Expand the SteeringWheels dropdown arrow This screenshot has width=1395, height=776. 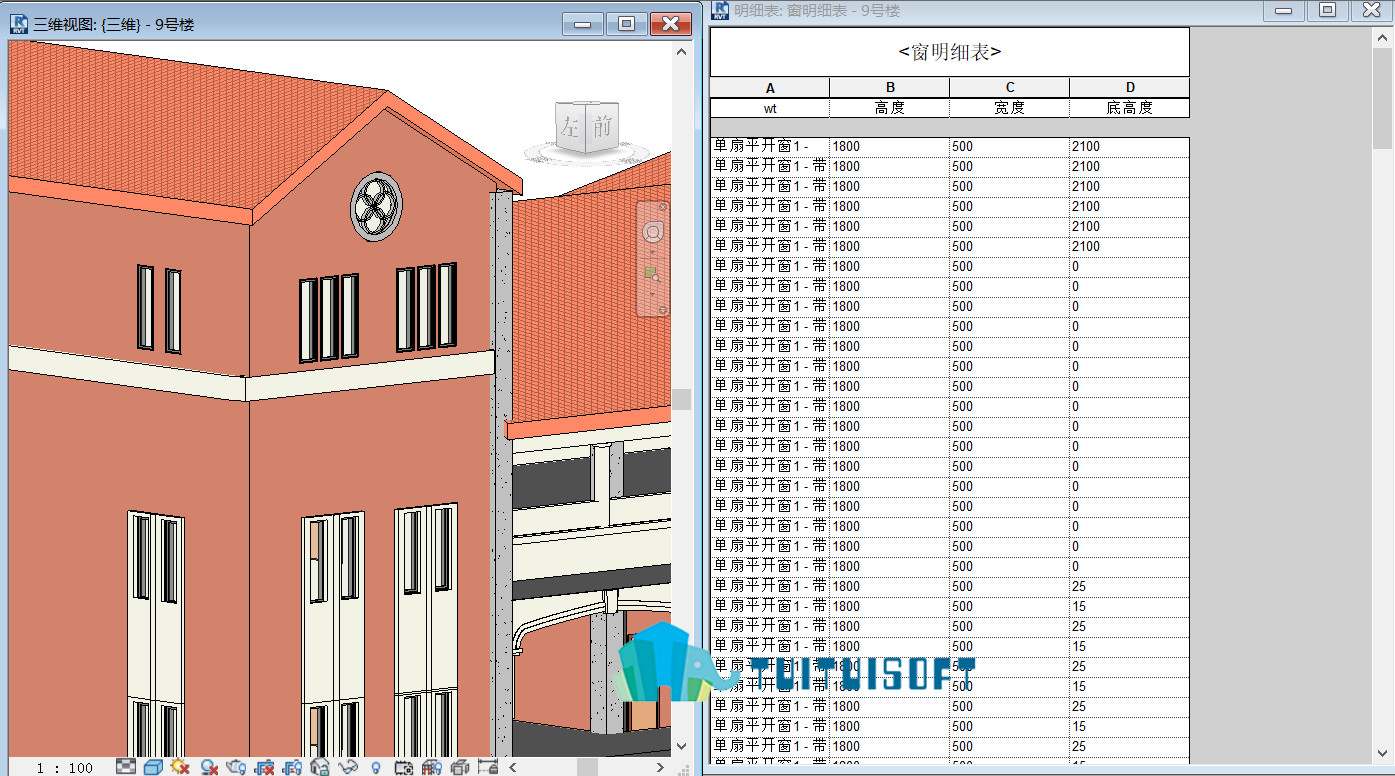point(653,251)
